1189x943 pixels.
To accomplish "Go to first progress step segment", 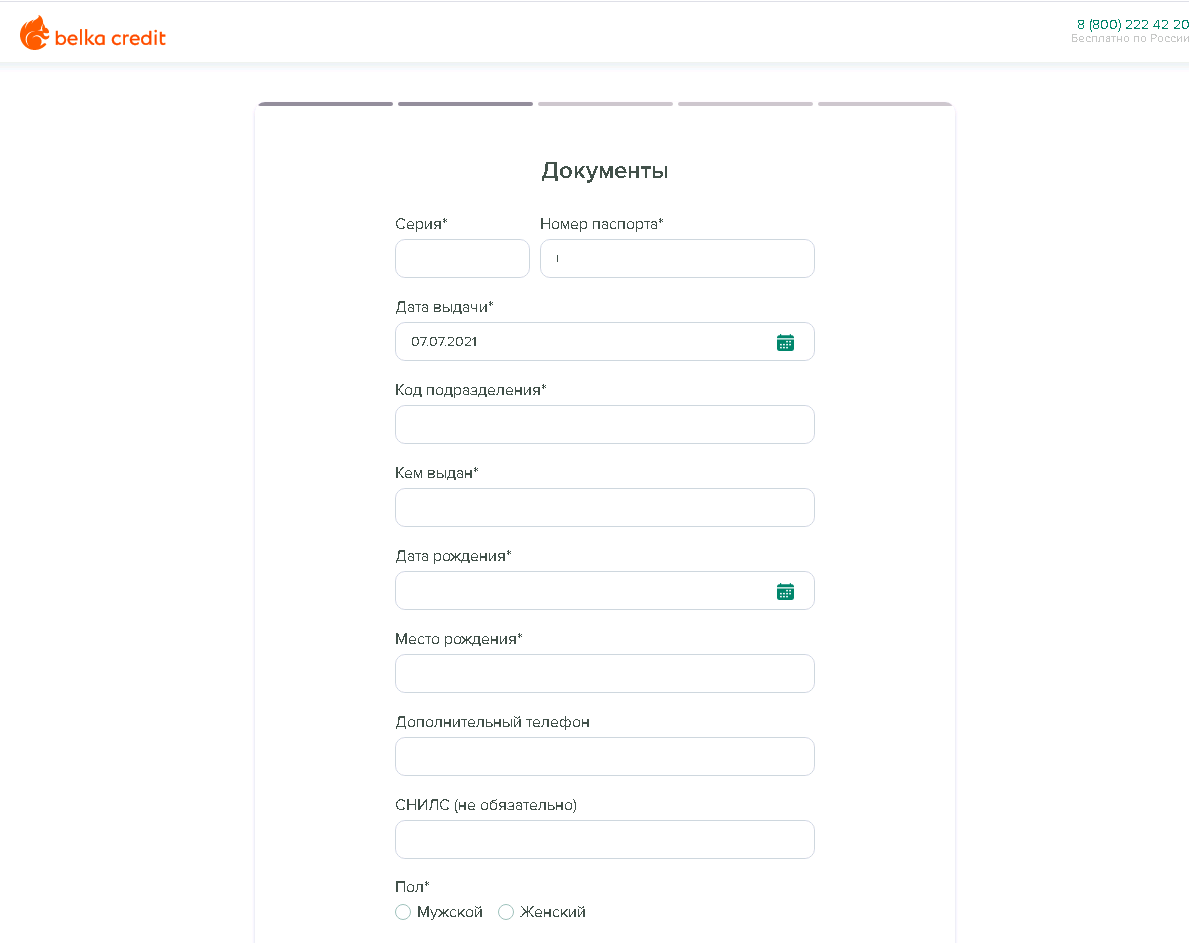I will (x=326, y=104).
